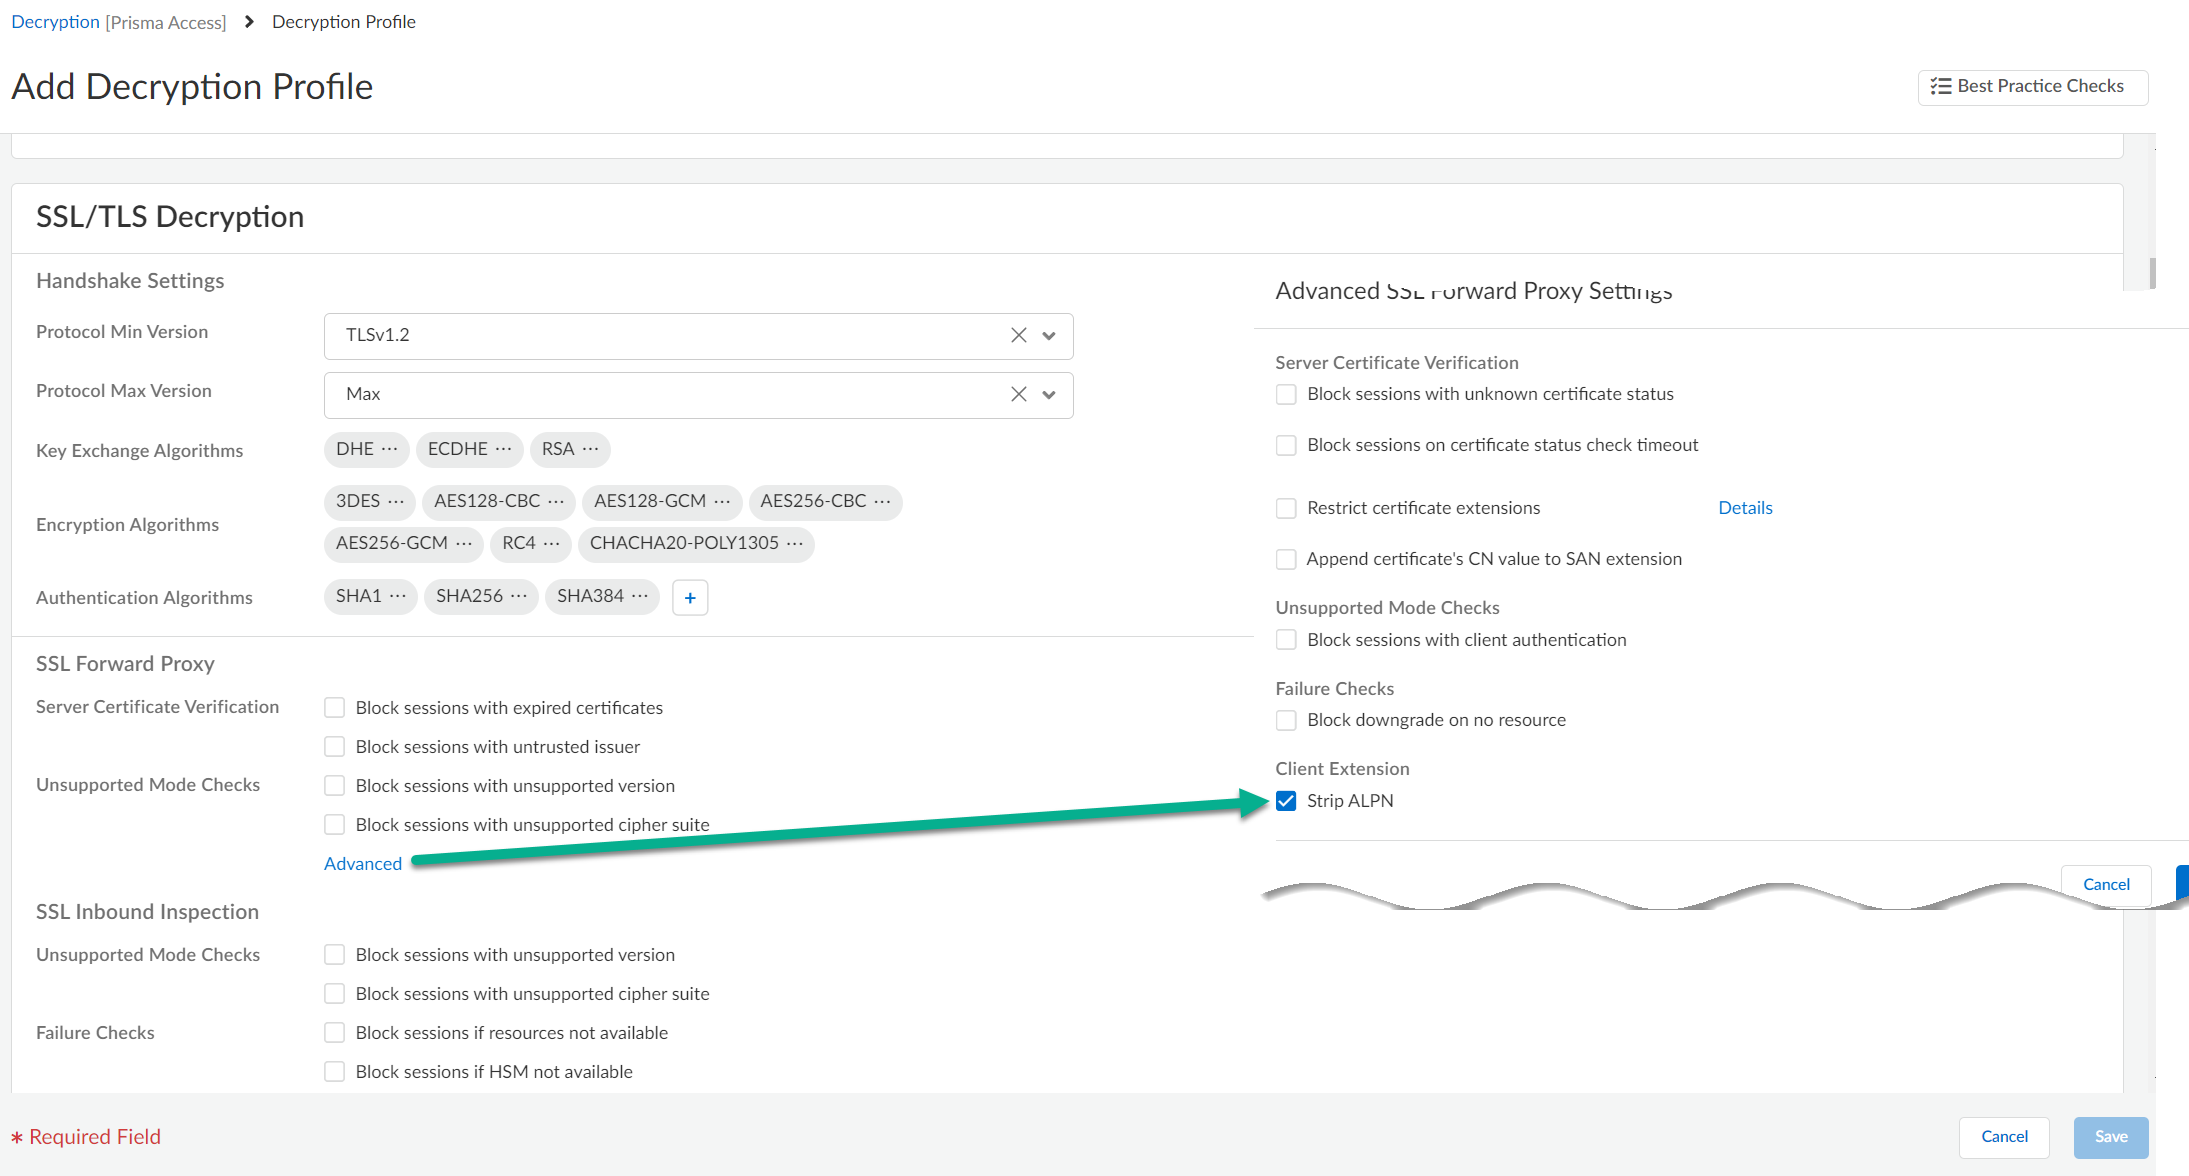The width and height of the screenshot is (2189, 1176).
Task: Open Best Practice Checks
Action: click(2032, 87)
